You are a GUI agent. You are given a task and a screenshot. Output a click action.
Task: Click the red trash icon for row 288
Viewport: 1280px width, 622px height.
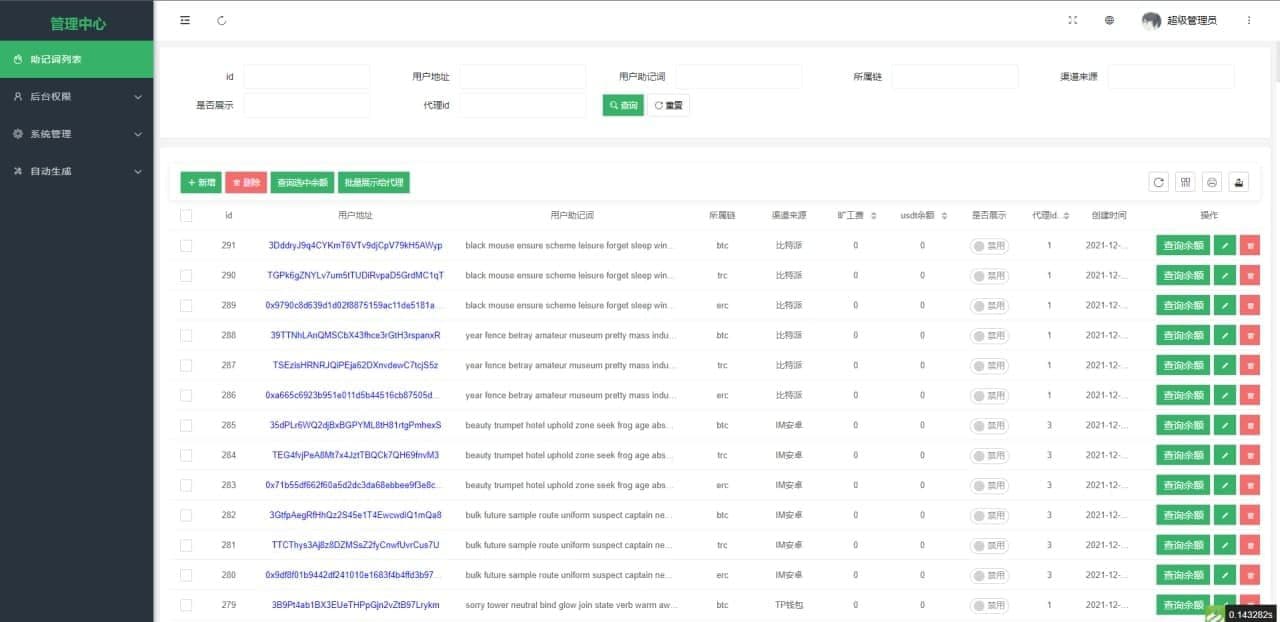1249,335
